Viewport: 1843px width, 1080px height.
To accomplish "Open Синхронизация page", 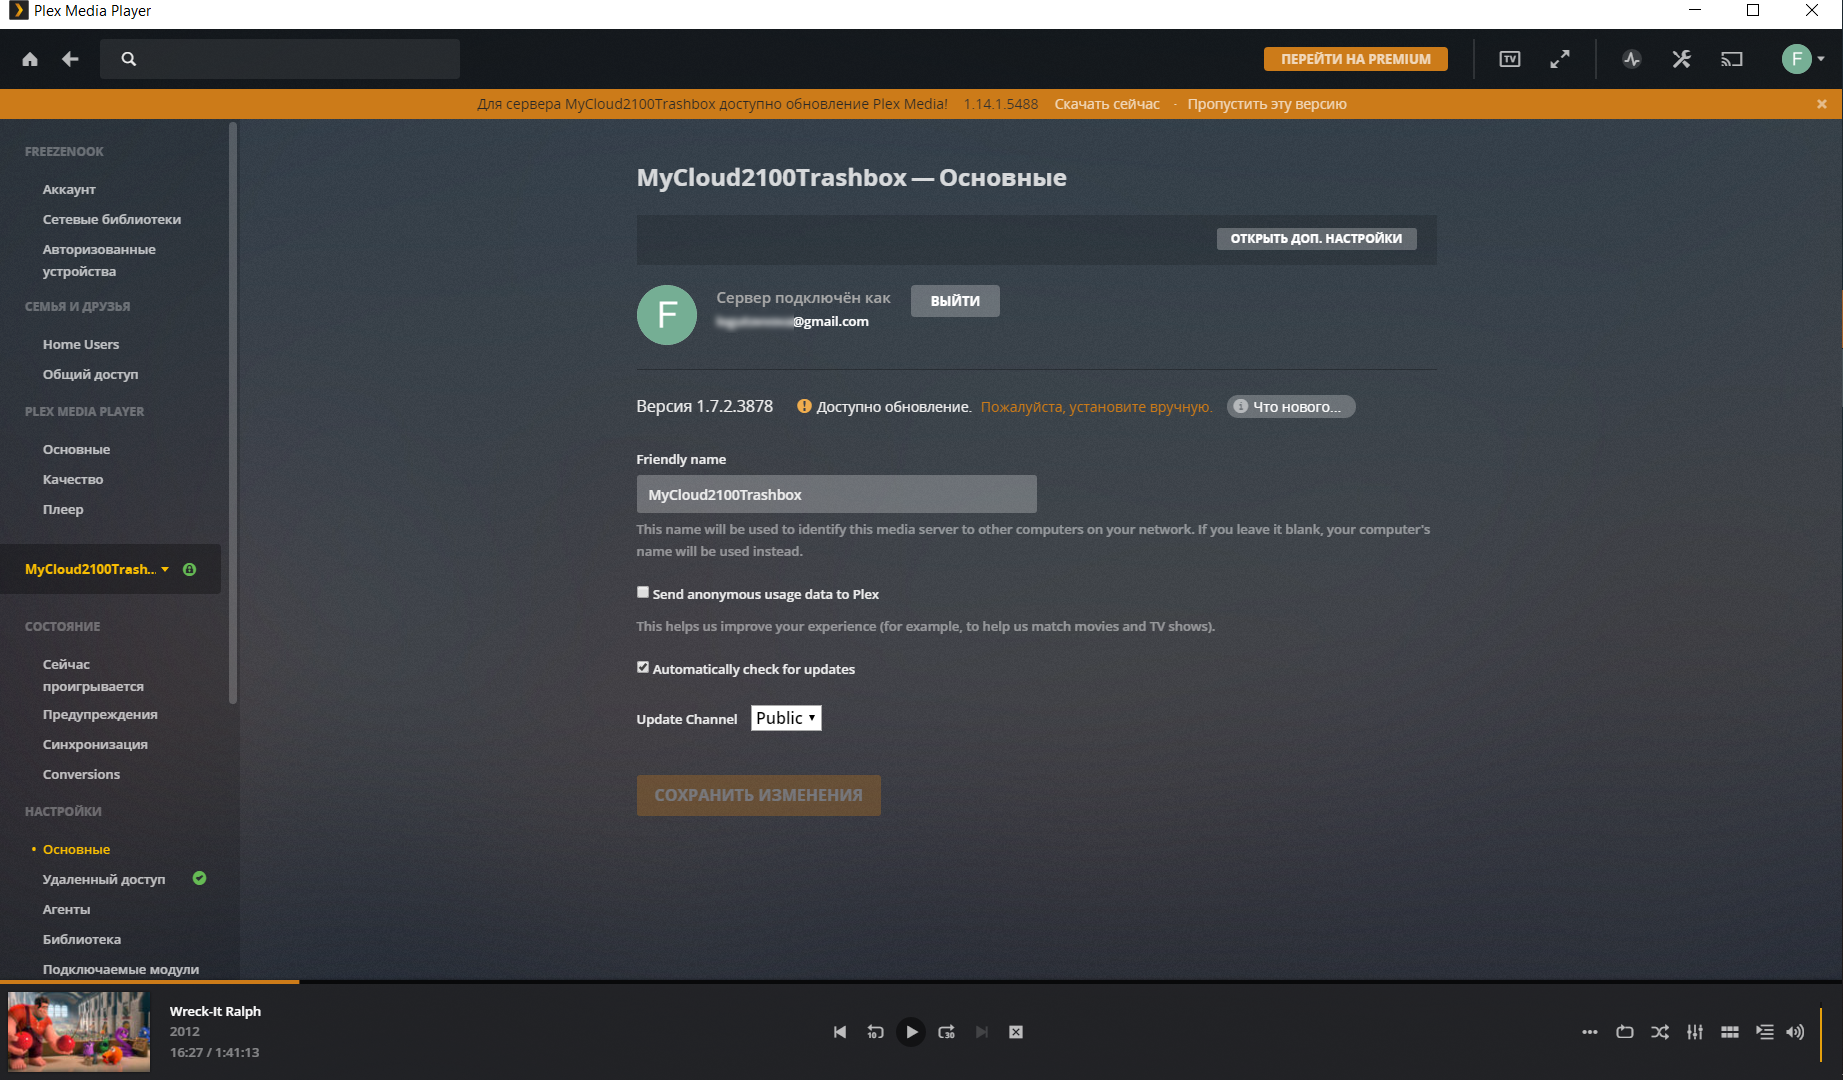I will tap(95, 744).
